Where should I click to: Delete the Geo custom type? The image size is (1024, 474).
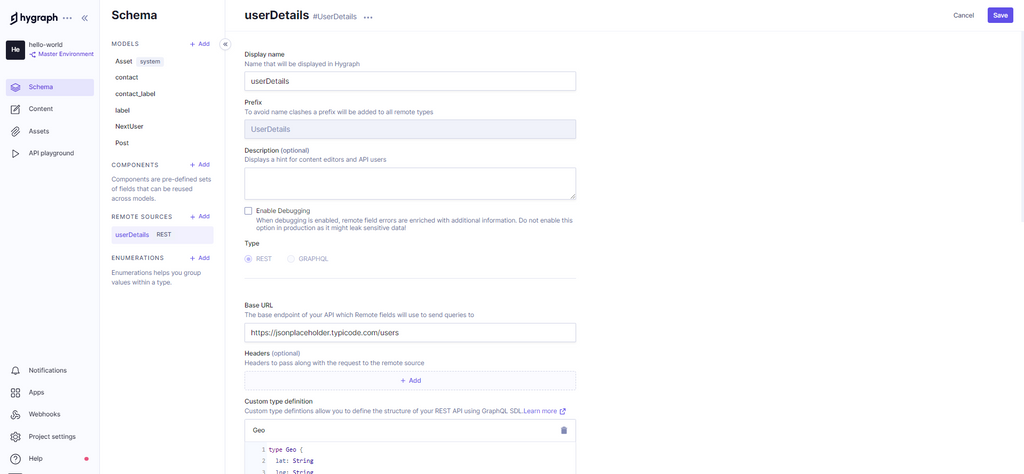(x=564, y=430)
